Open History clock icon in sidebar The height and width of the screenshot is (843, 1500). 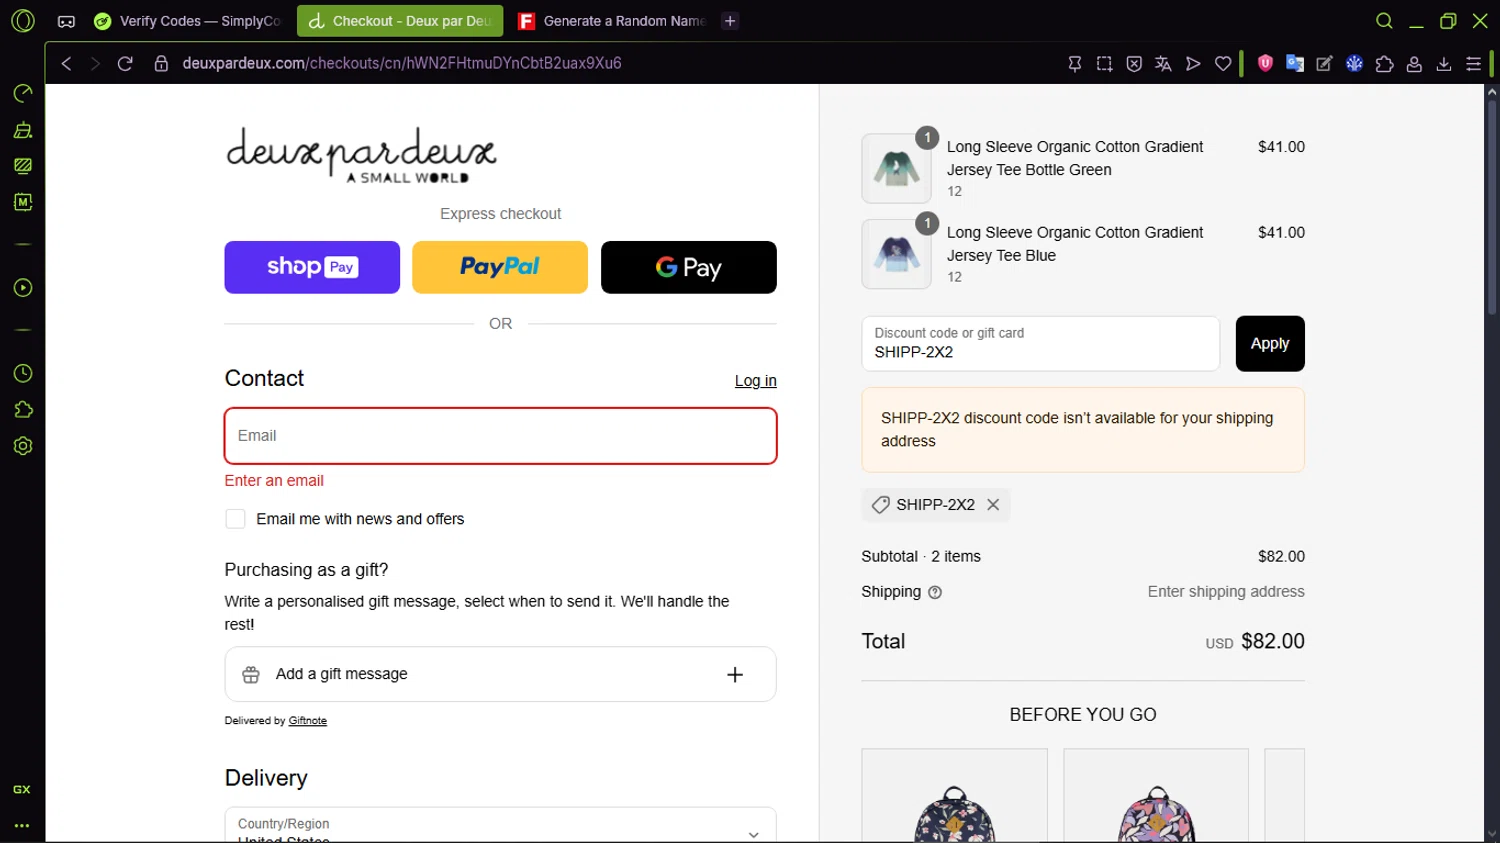pyautogui.click(x=22, y=374)
